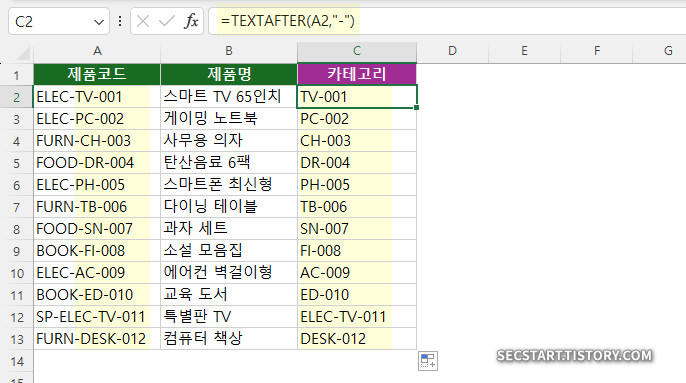Open the Name Box dropdown arrow

tap(99, 21)
